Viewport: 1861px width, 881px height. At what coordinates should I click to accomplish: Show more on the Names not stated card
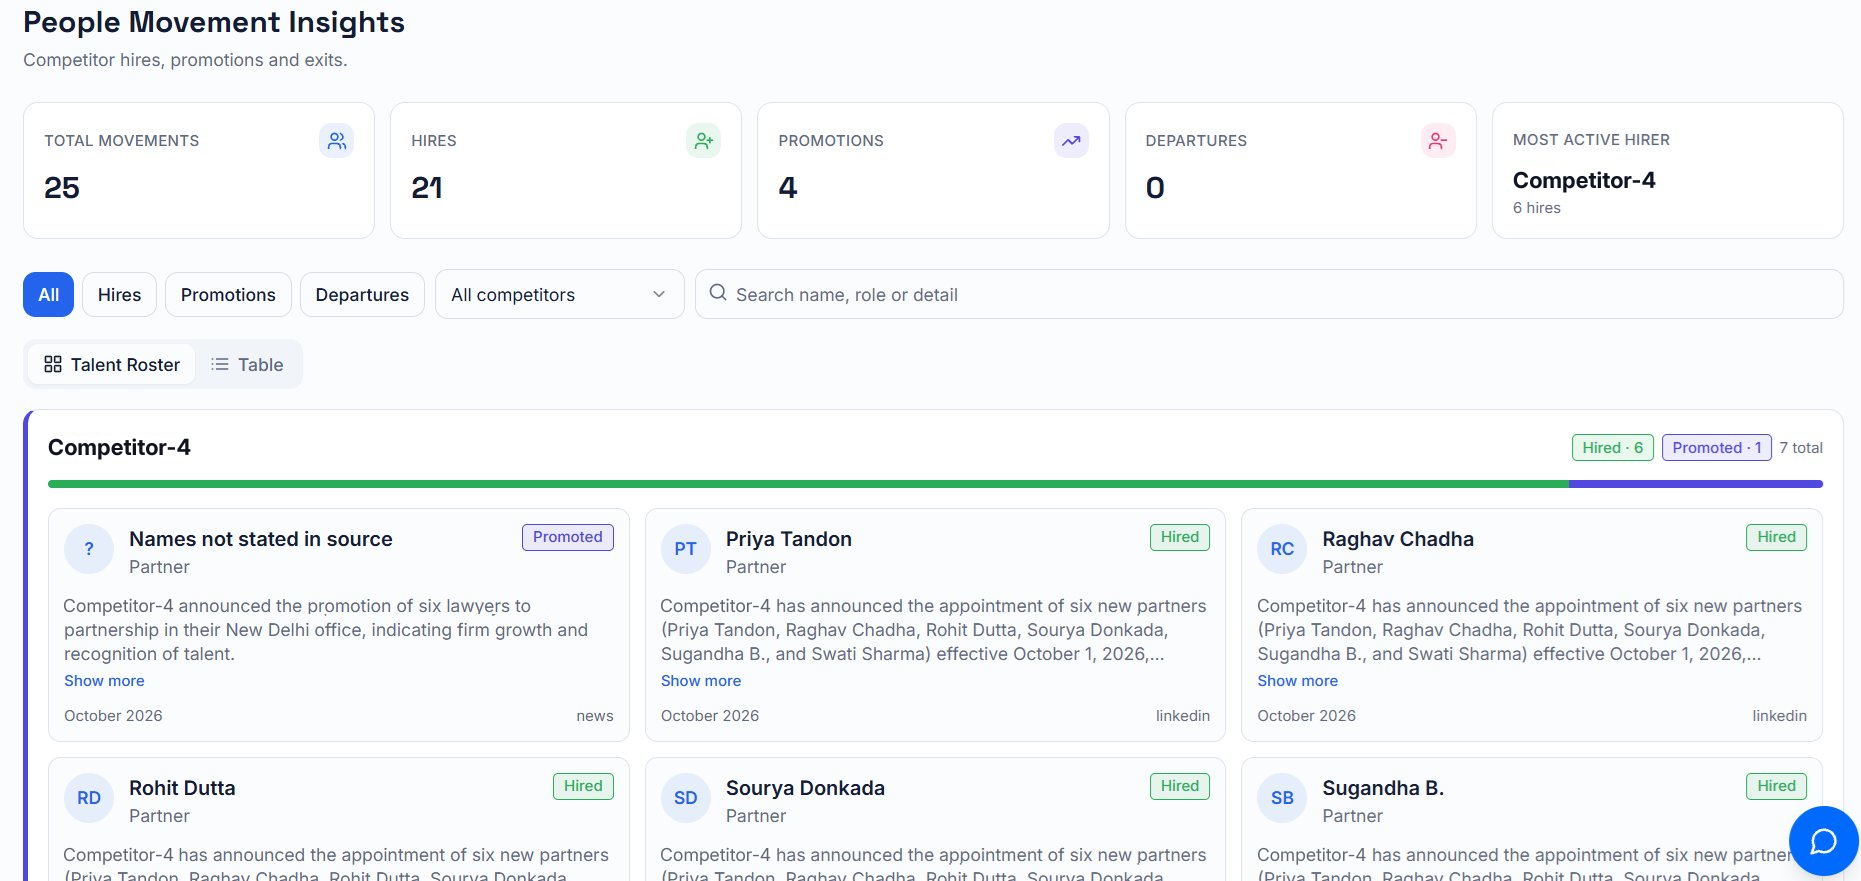coord(104,681)
